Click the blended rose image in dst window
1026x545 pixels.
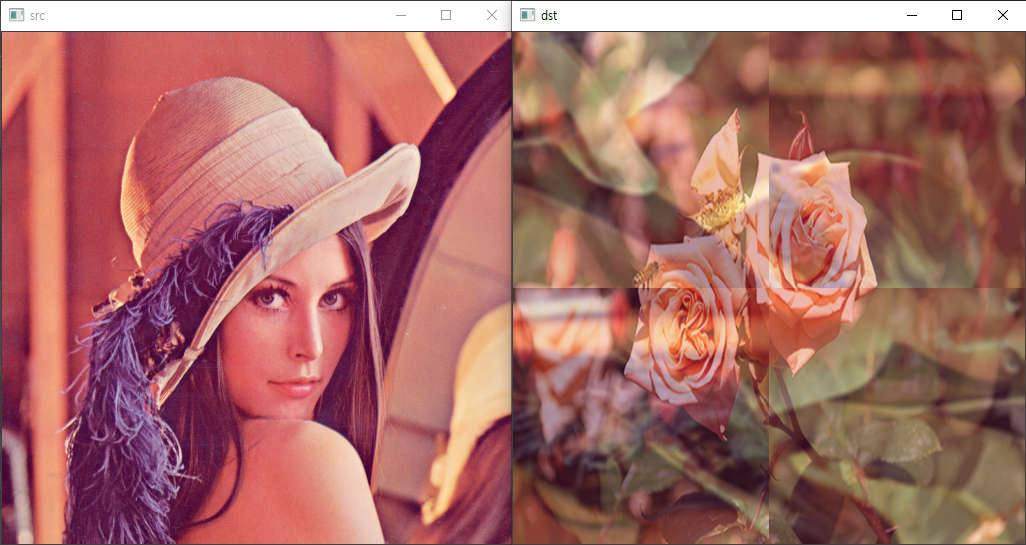769,288
